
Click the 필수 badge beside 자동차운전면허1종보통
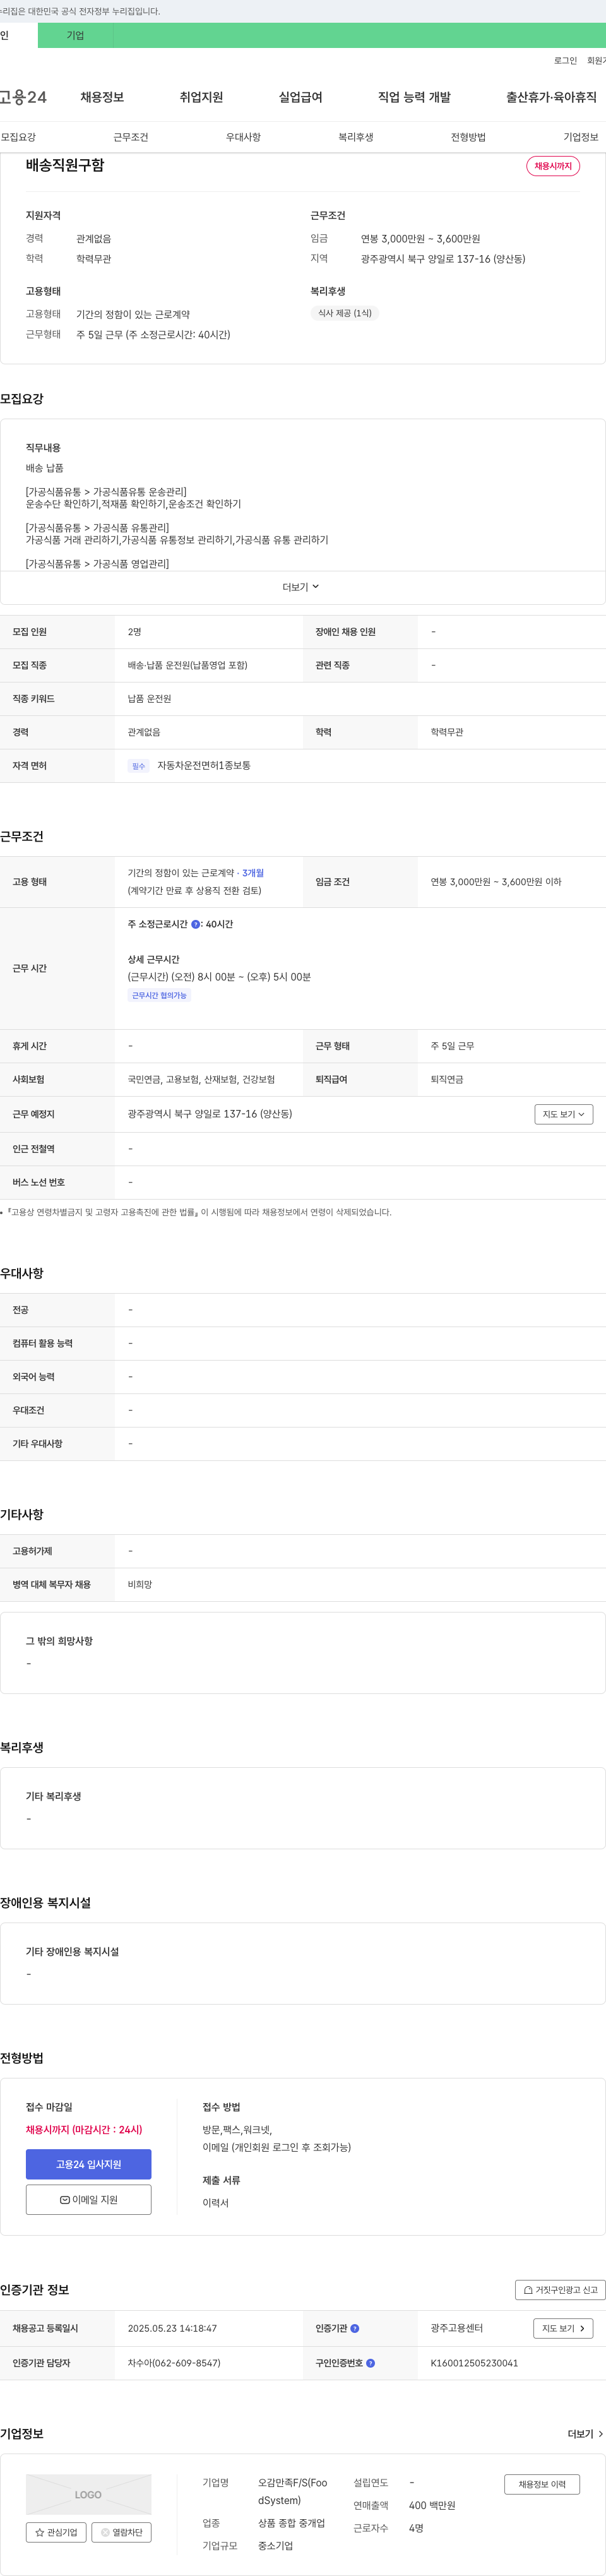pyautogui.click(x=138, y=766)
